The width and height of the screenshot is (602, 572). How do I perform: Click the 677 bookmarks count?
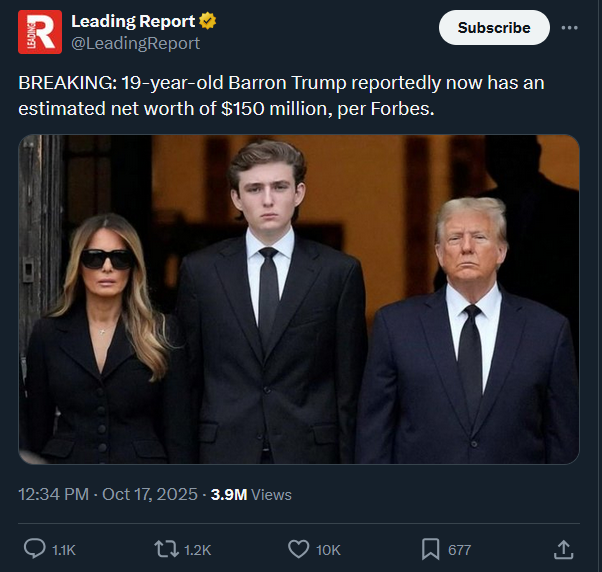[x=459, y=550]
